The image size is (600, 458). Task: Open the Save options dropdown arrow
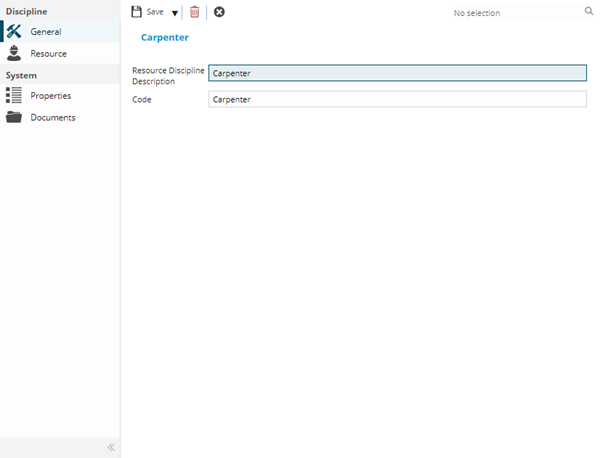[174, 13]
